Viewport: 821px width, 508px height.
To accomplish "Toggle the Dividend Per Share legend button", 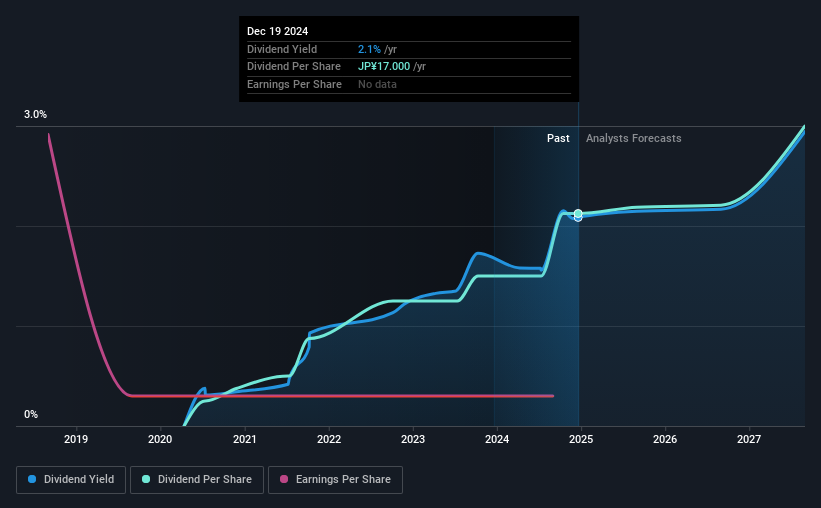I will pos(197,480).
